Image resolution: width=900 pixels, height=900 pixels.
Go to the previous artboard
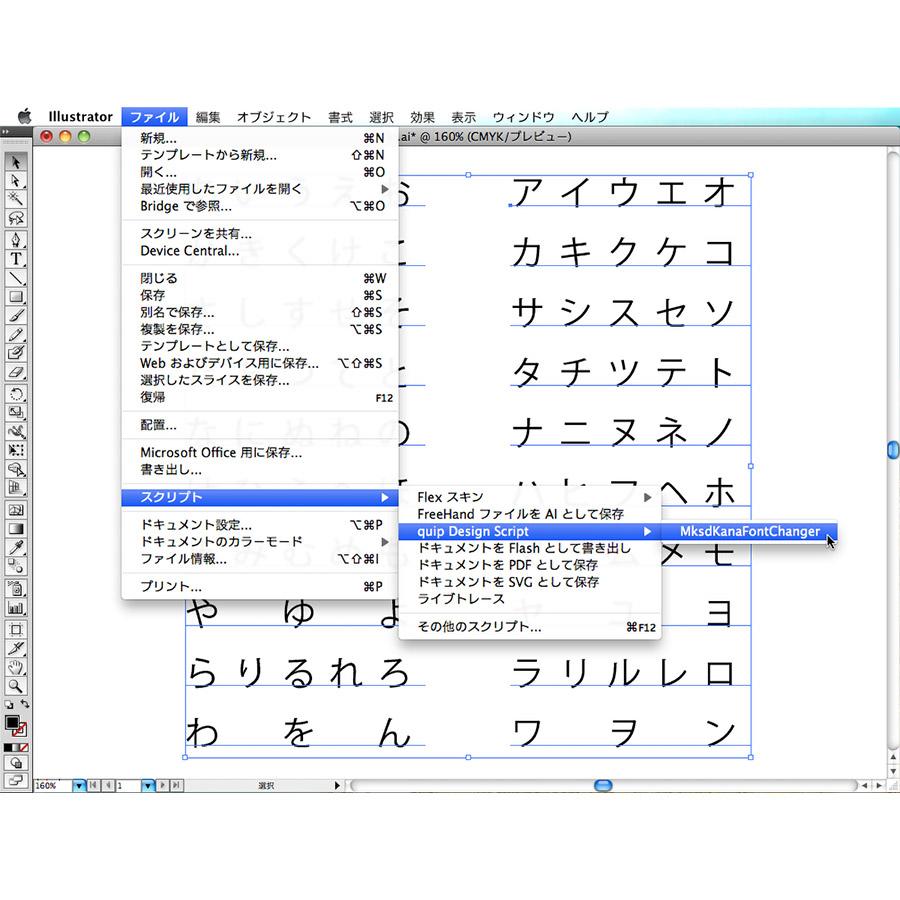point(108,785)
